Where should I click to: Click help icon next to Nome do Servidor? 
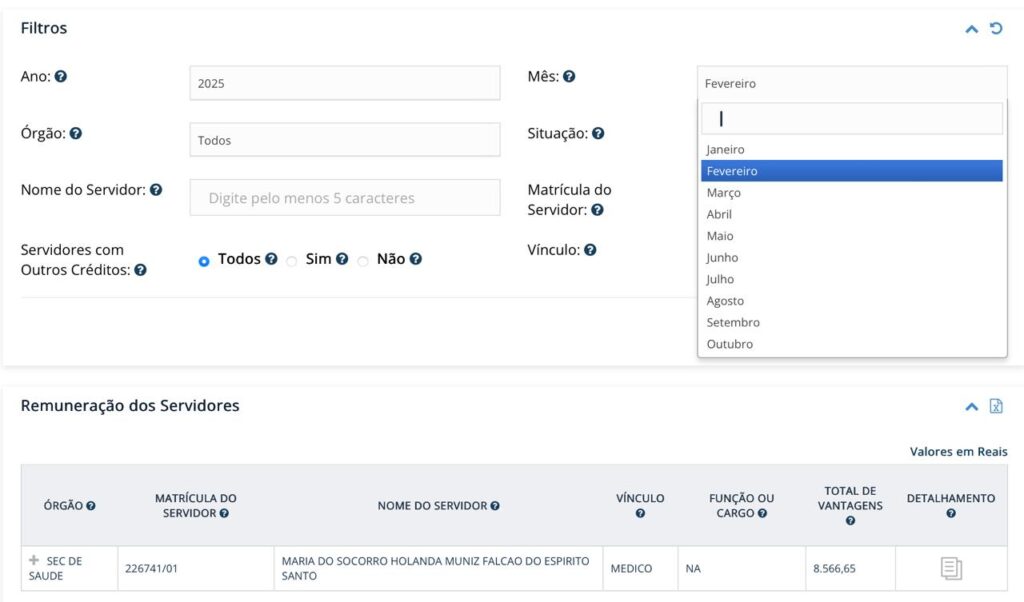(156, 190)
